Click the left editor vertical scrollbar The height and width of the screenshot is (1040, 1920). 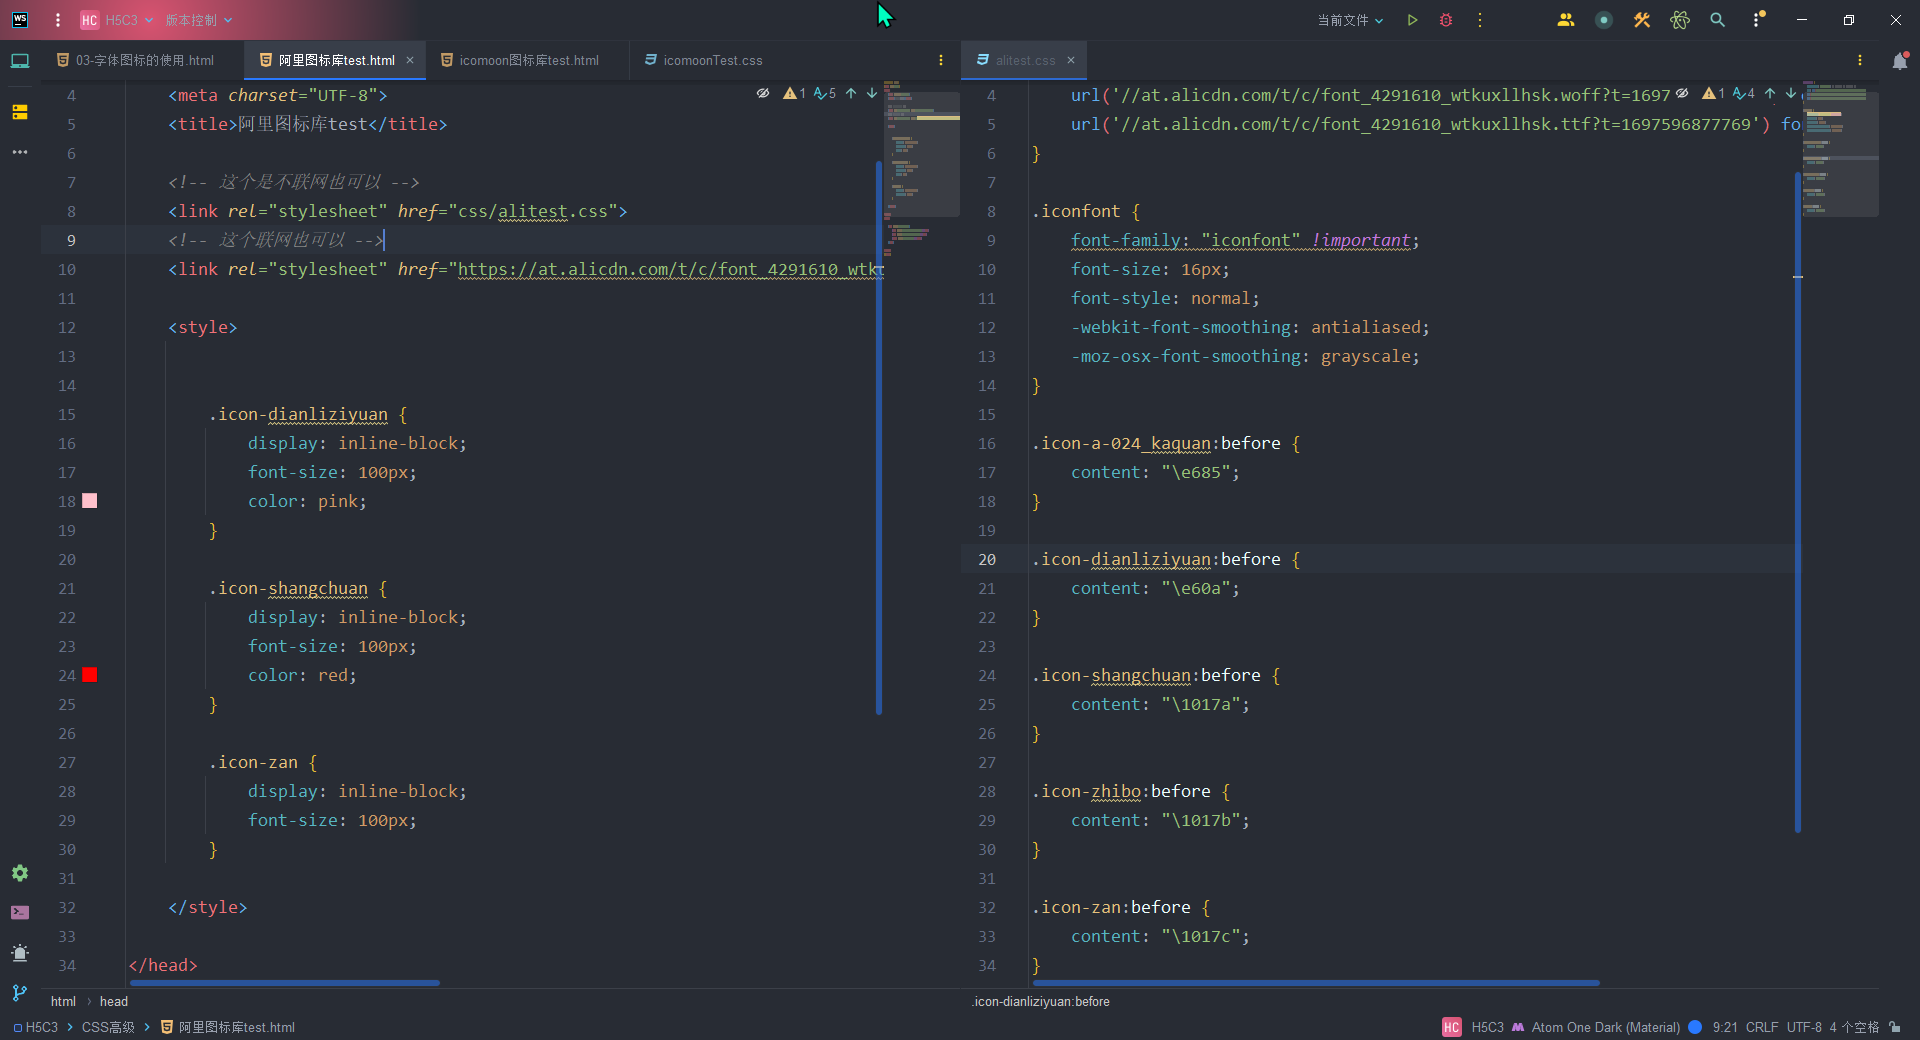tap(879, 438)
